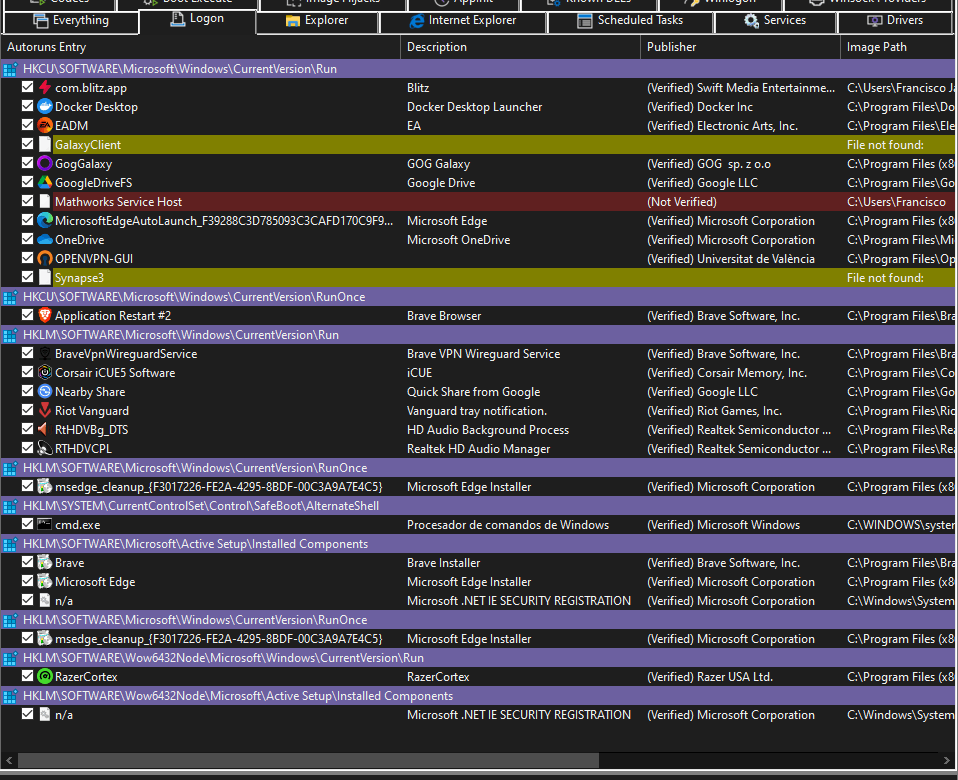Sort by the Description column header
Viewport: 958px width, 780px height.
pos(521,47)
